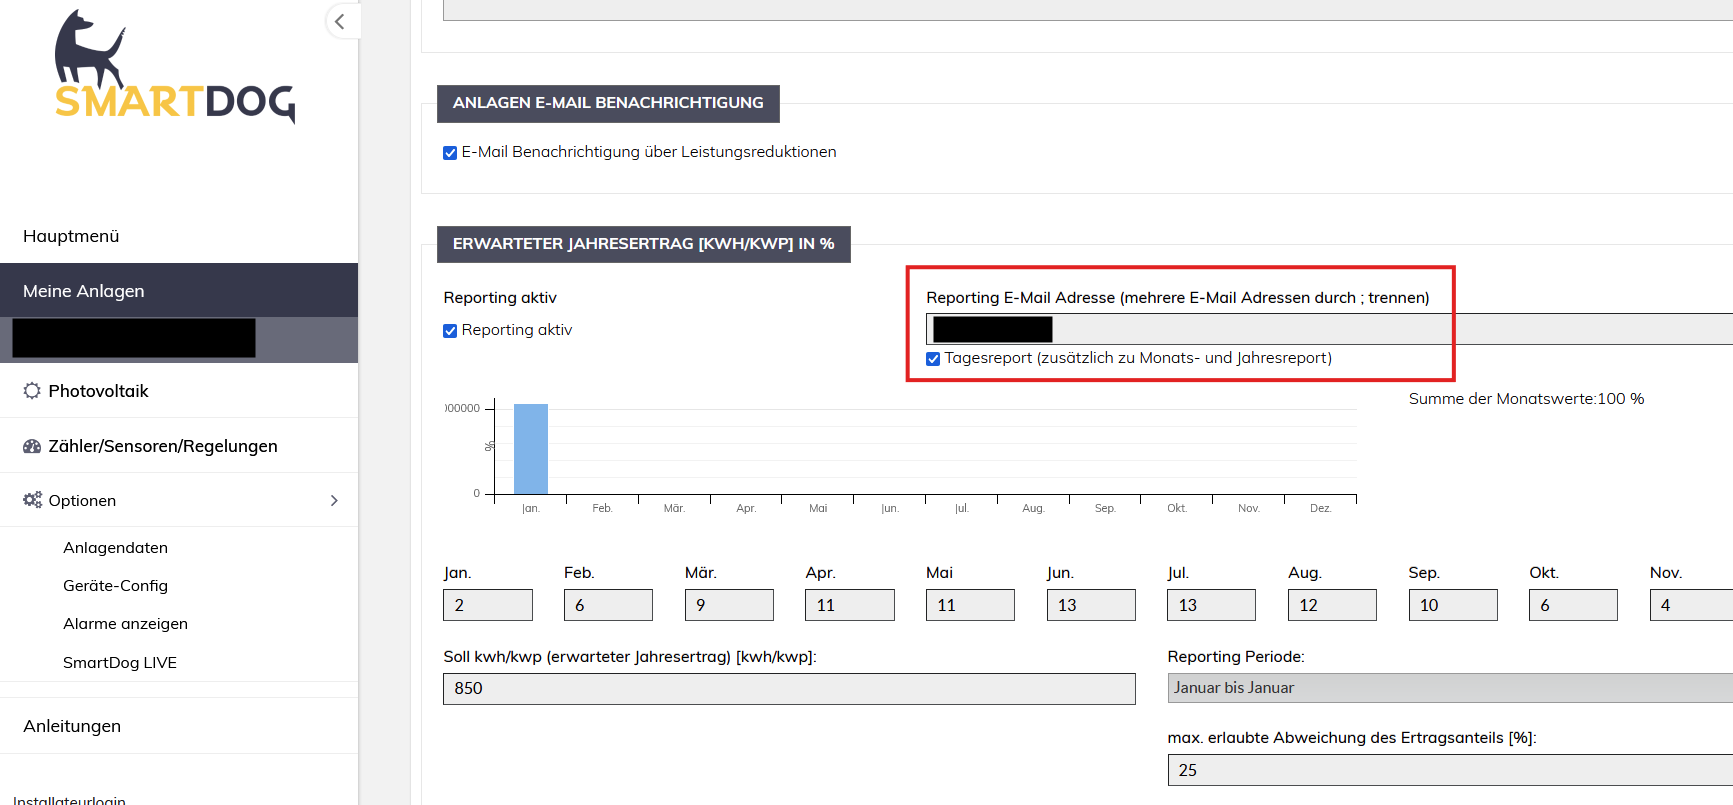Open Hauptmenü in the sidebar

(71, 236)
